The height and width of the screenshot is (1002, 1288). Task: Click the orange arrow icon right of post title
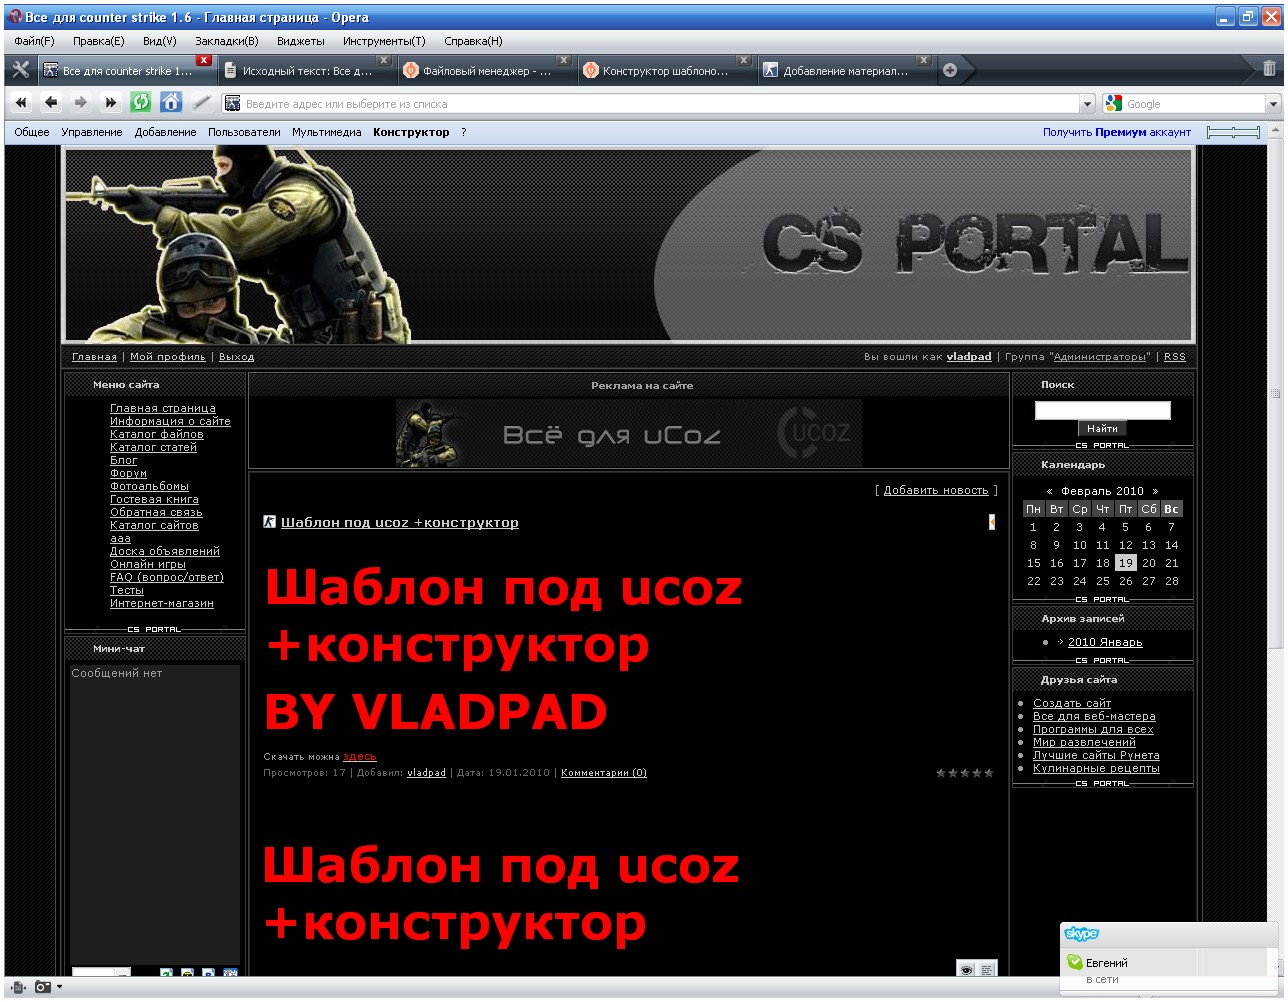pyautogui.click(x=991, y=522)
